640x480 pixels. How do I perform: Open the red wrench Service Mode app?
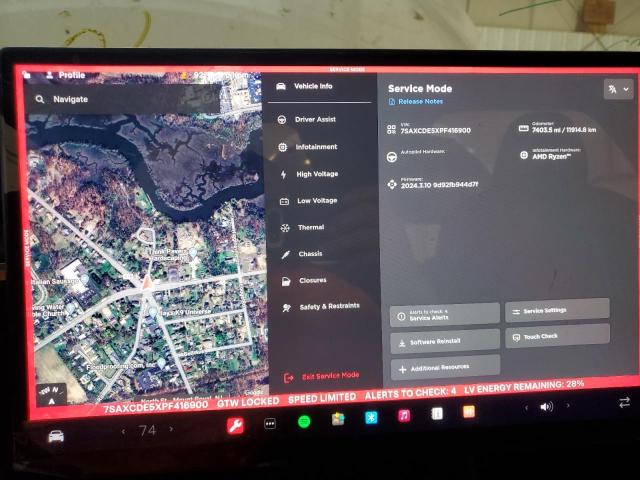click(x=235, y=425)
